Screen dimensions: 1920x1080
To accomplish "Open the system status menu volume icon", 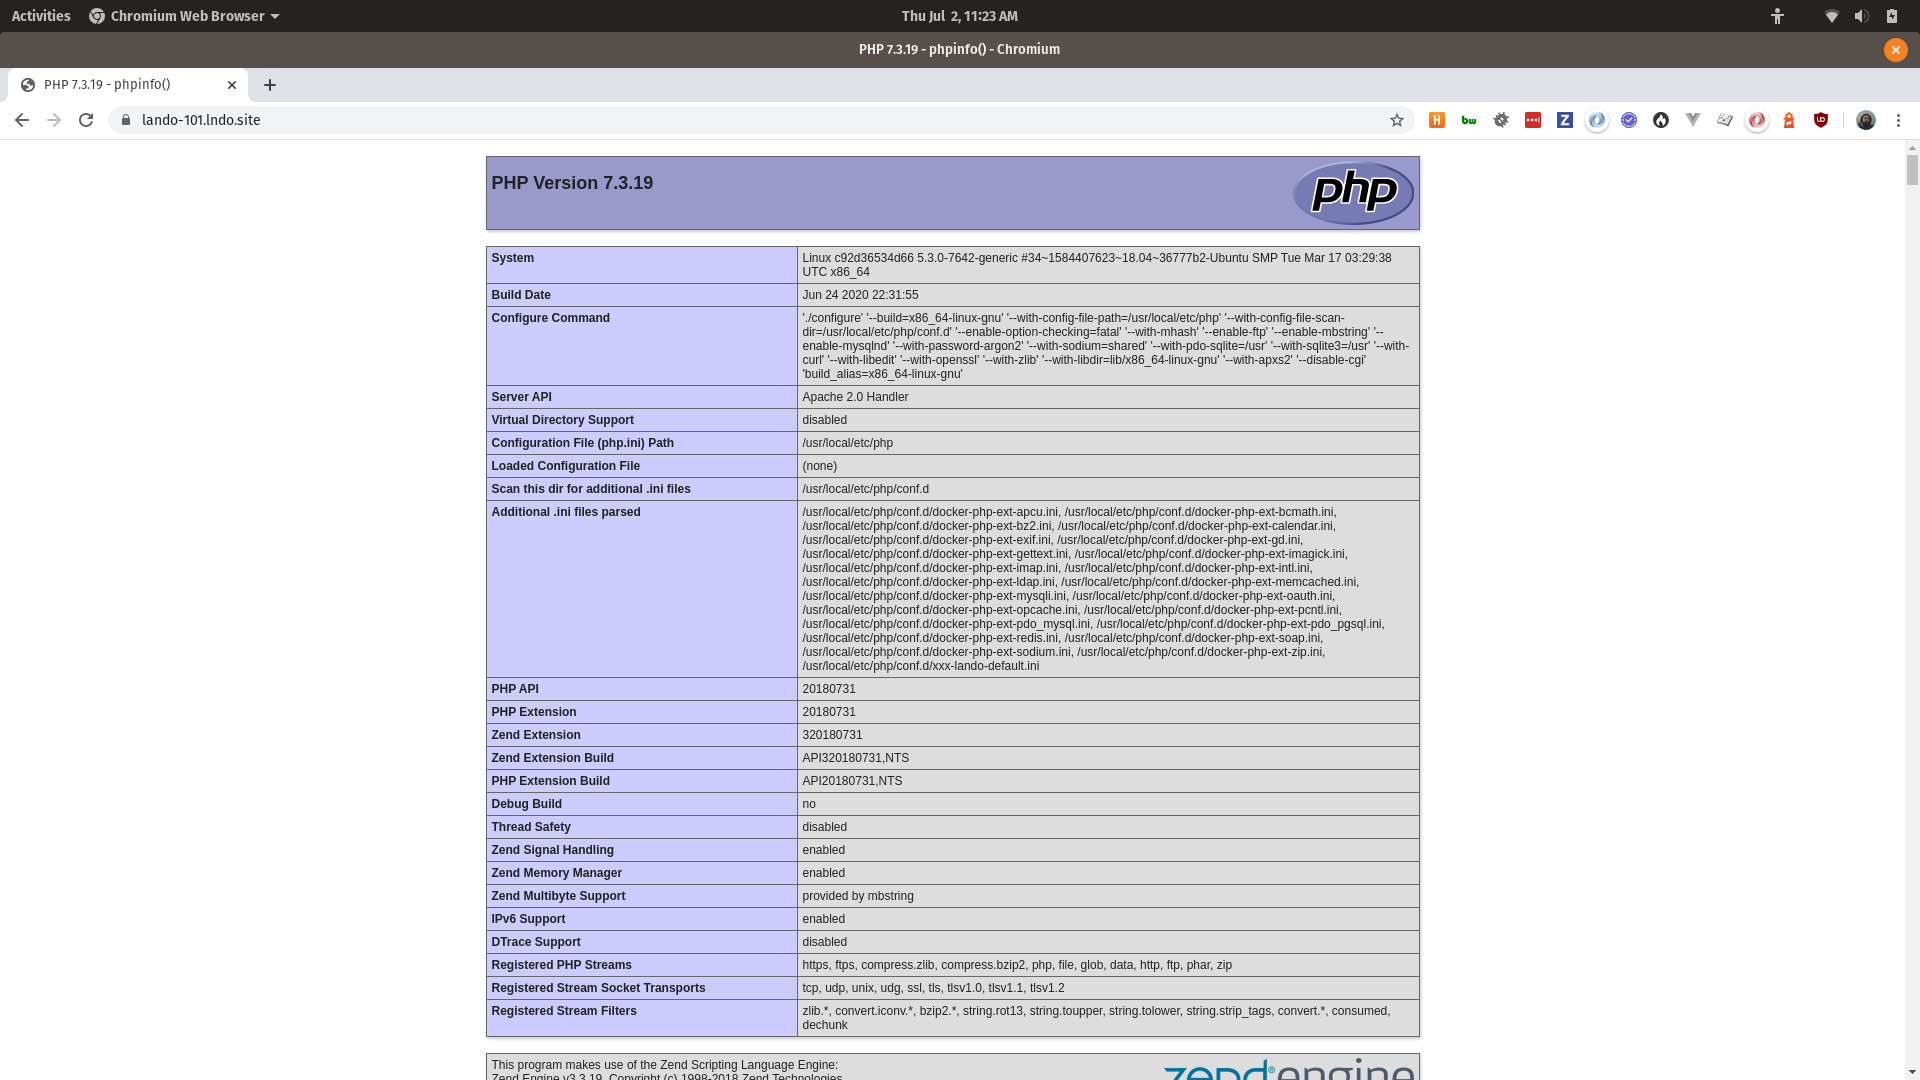I will [1861, 16].
